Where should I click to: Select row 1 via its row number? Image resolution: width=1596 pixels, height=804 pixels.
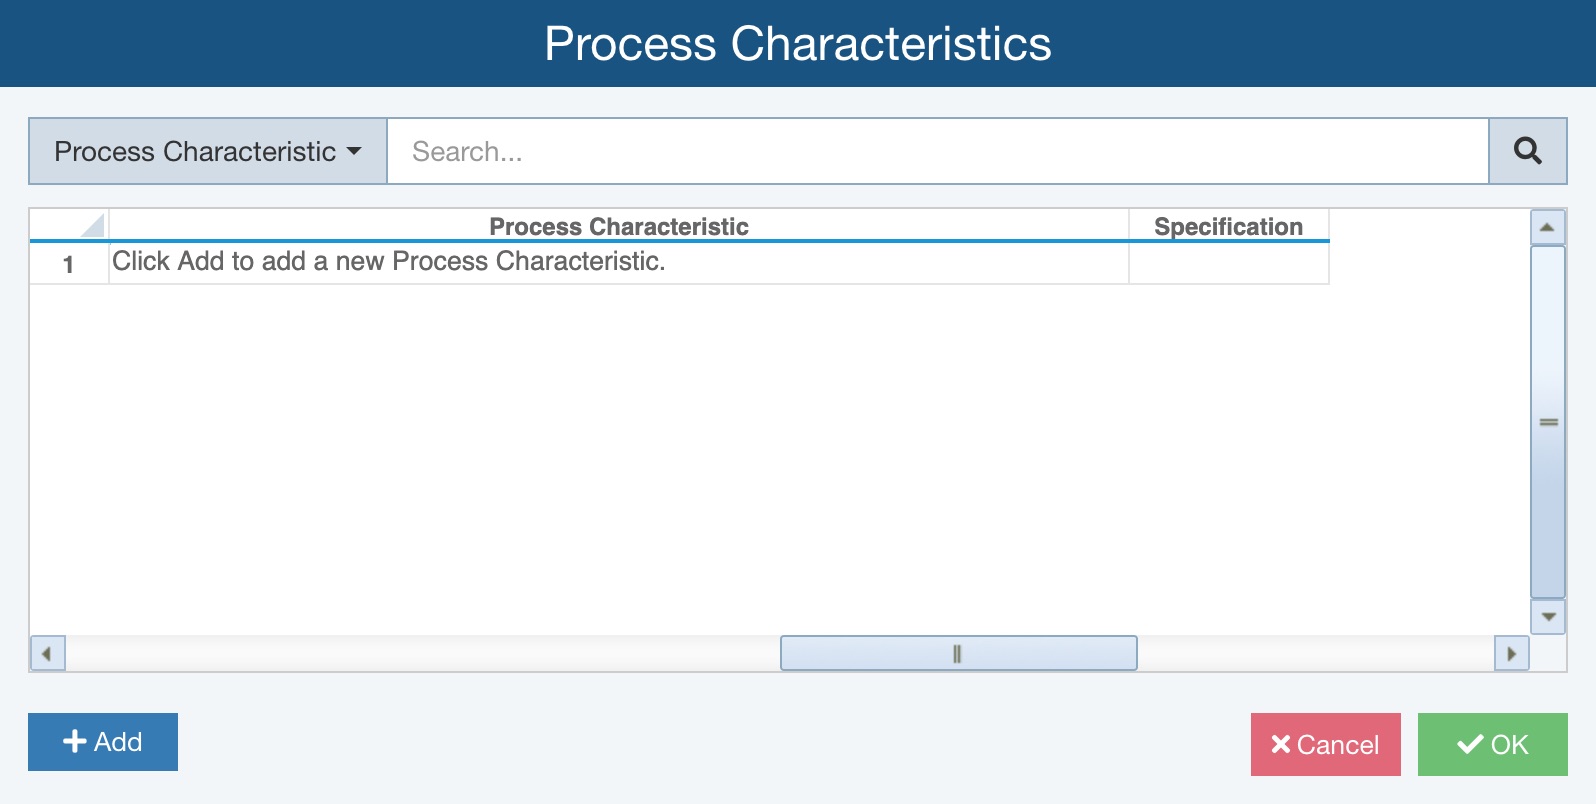pos(69,264)
